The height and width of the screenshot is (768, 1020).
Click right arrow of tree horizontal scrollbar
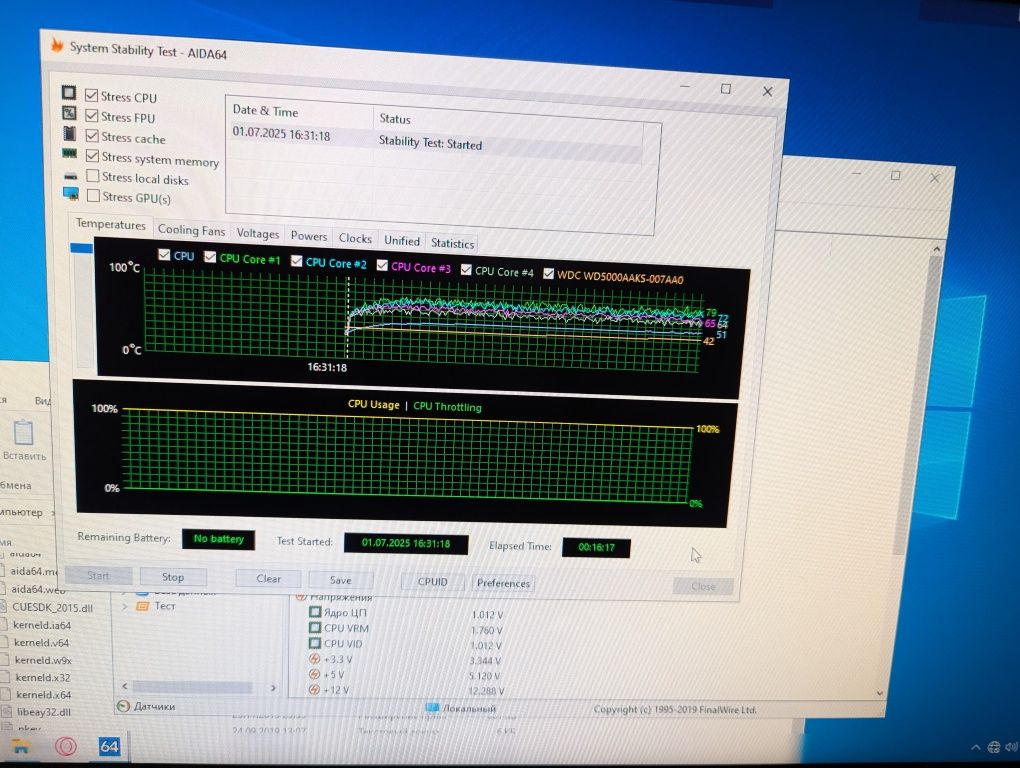click(273, 687)
